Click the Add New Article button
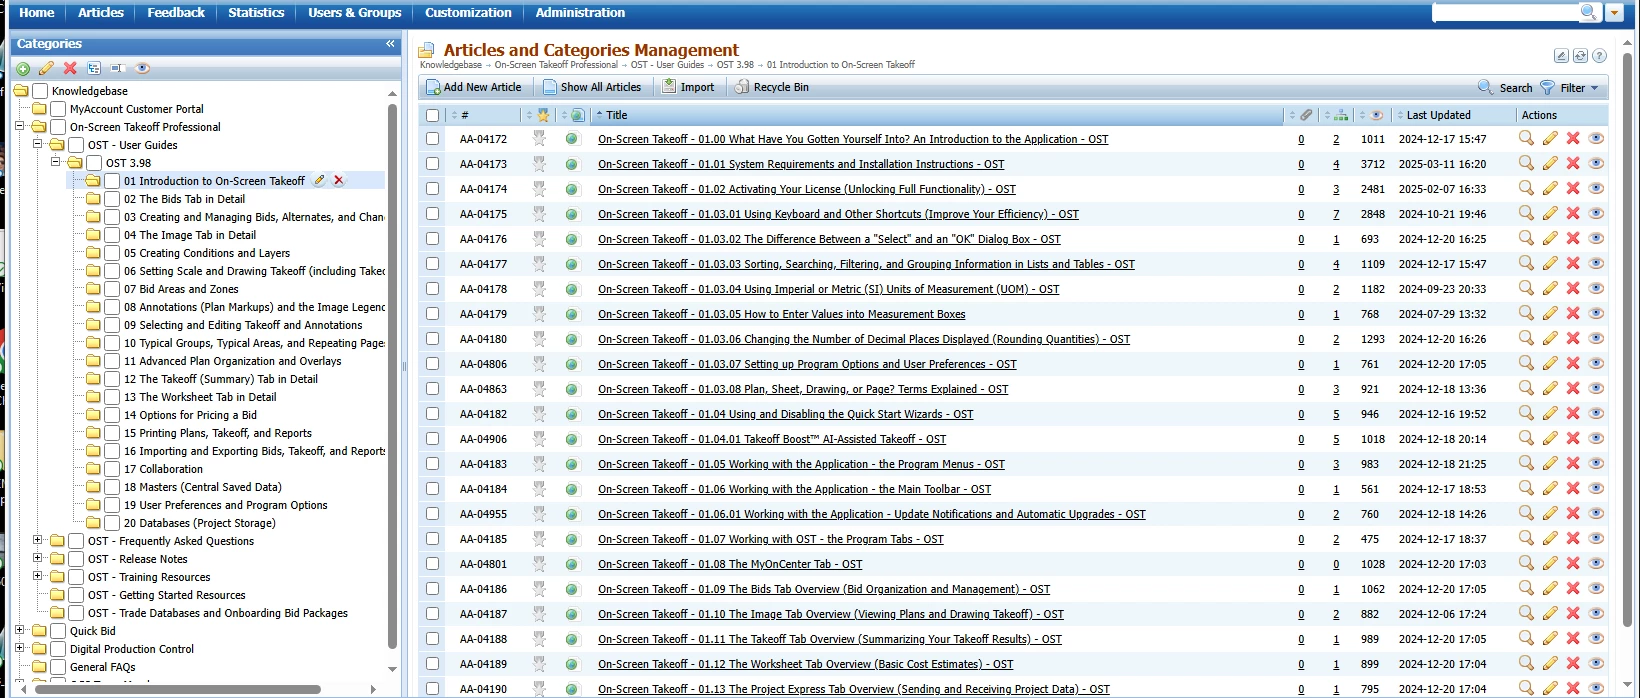 tap(474, 87)
